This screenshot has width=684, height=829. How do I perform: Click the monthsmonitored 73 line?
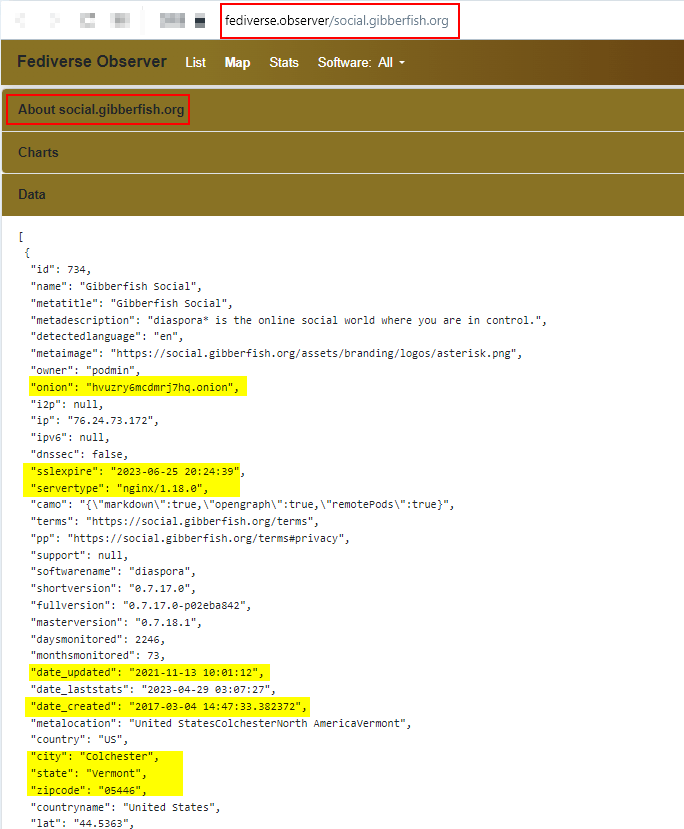pyautogui.click(x=98, y=656)
